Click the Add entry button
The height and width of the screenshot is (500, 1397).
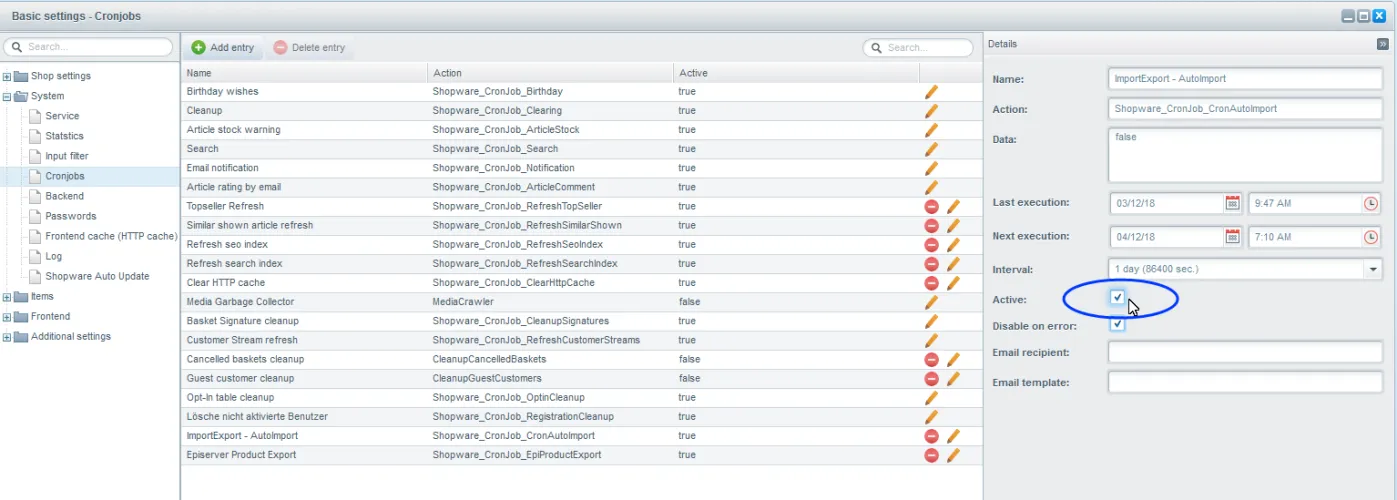click(x=223, y=47)
